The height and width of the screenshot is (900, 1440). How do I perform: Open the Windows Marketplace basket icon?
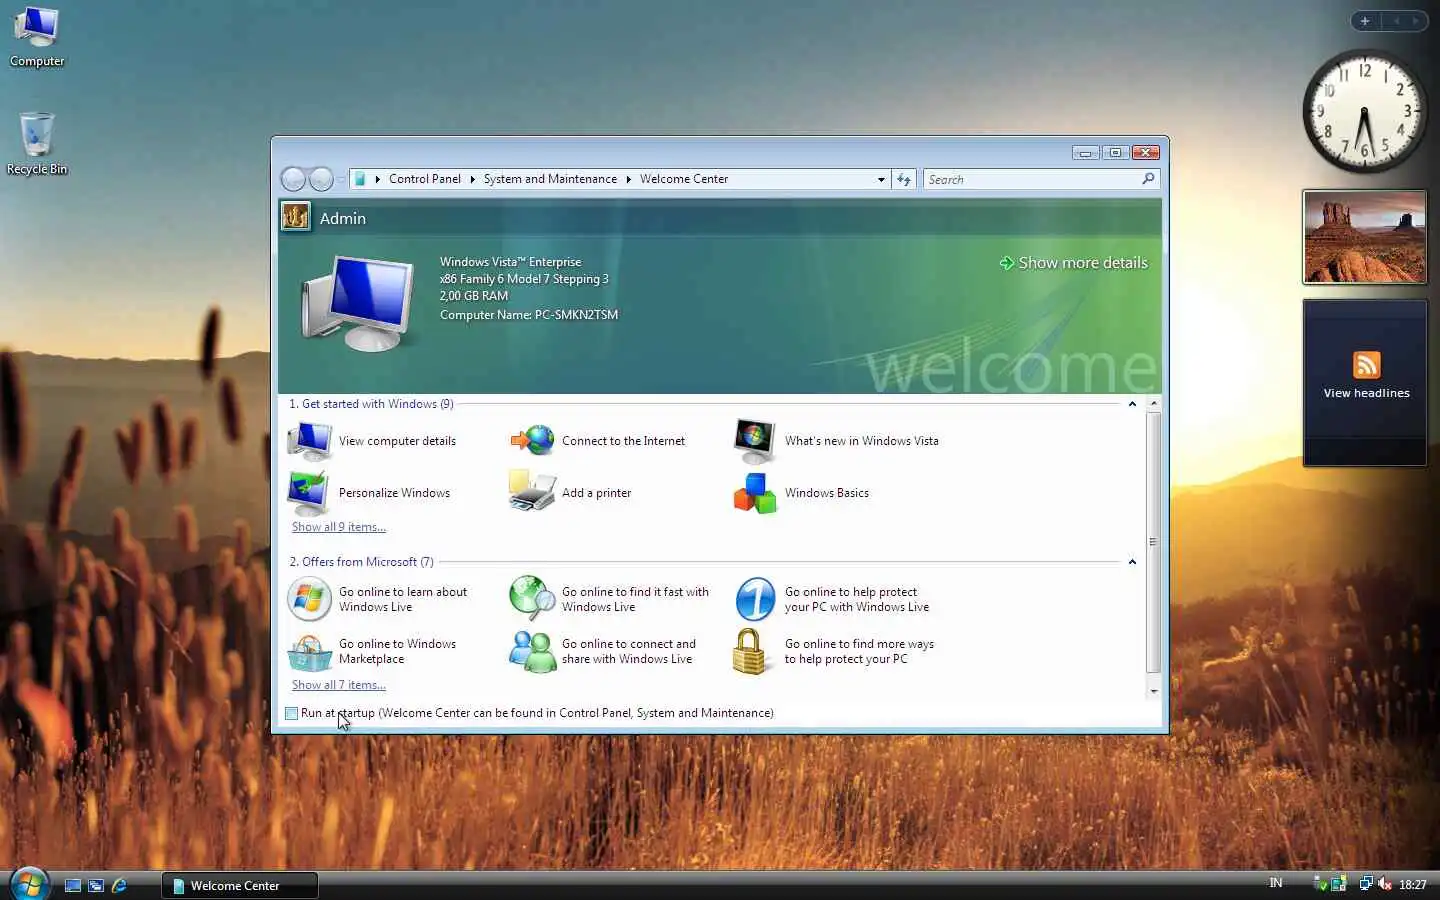(309, 652)
